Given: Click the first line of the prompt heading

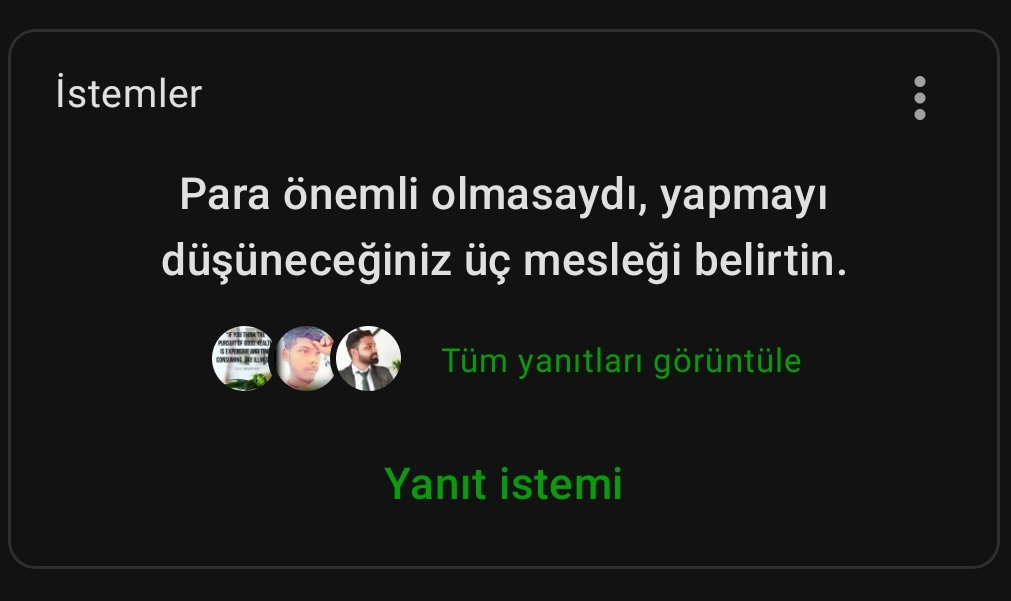Looking at the screenshot, I should point(504,195).
